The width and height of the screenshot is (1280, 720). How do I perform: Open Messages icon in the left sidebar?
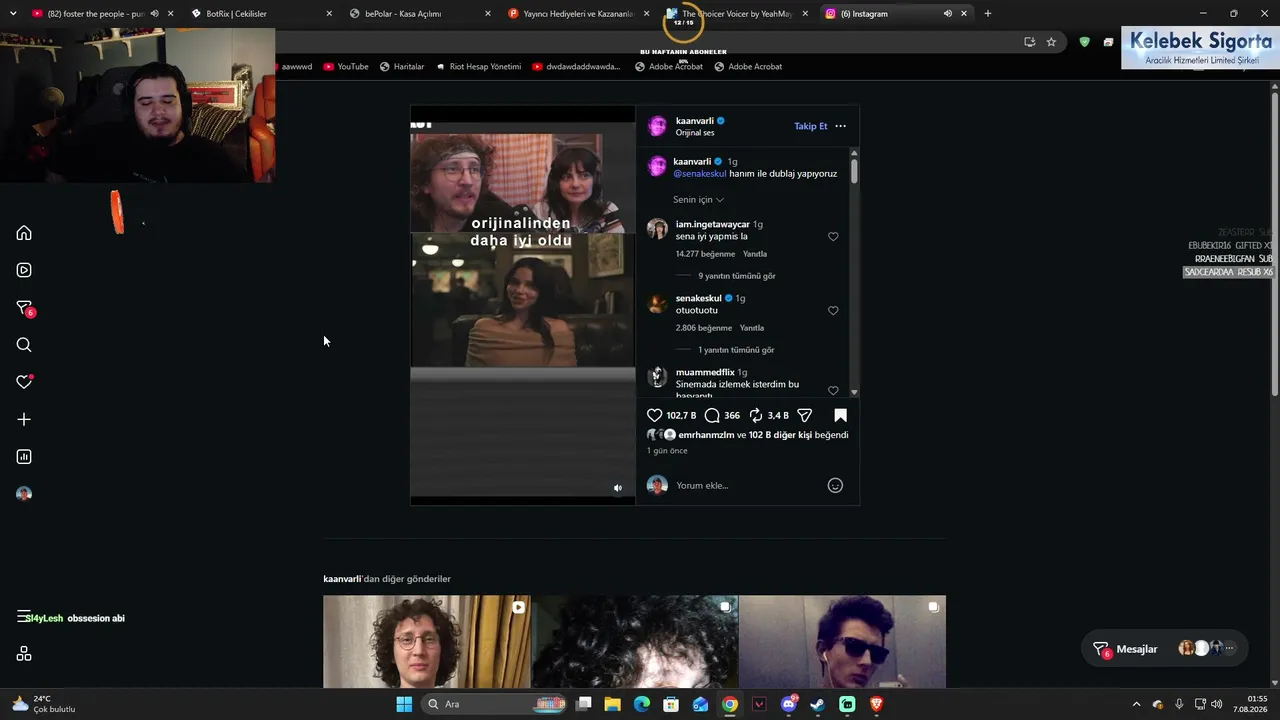point(24,308)
